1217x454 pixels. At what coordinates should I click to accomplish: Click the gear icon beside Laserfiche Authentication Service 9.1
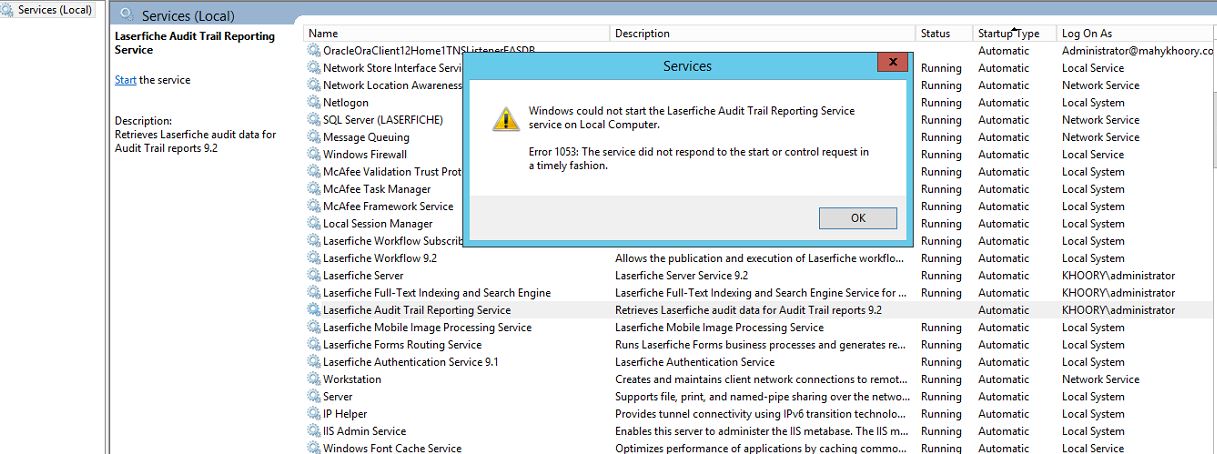click(x=314, y=362)
